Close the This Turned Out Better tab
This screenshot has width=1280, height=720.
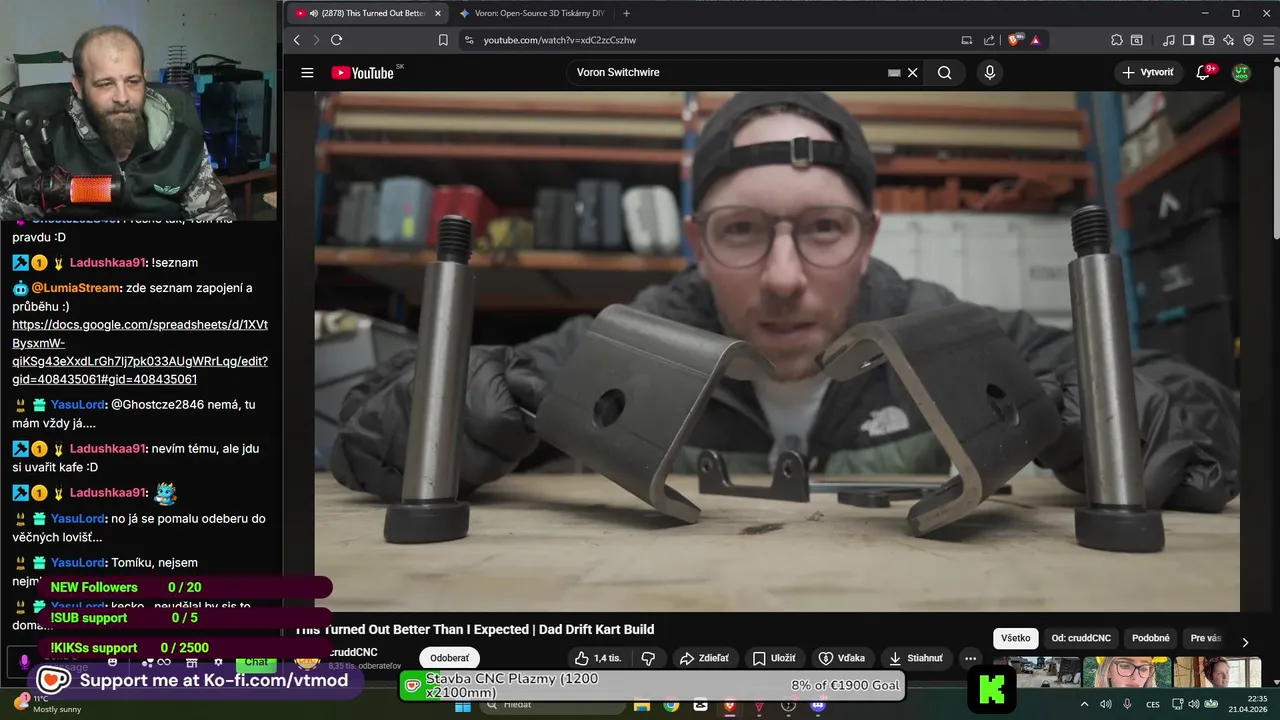tap(437, 13)
